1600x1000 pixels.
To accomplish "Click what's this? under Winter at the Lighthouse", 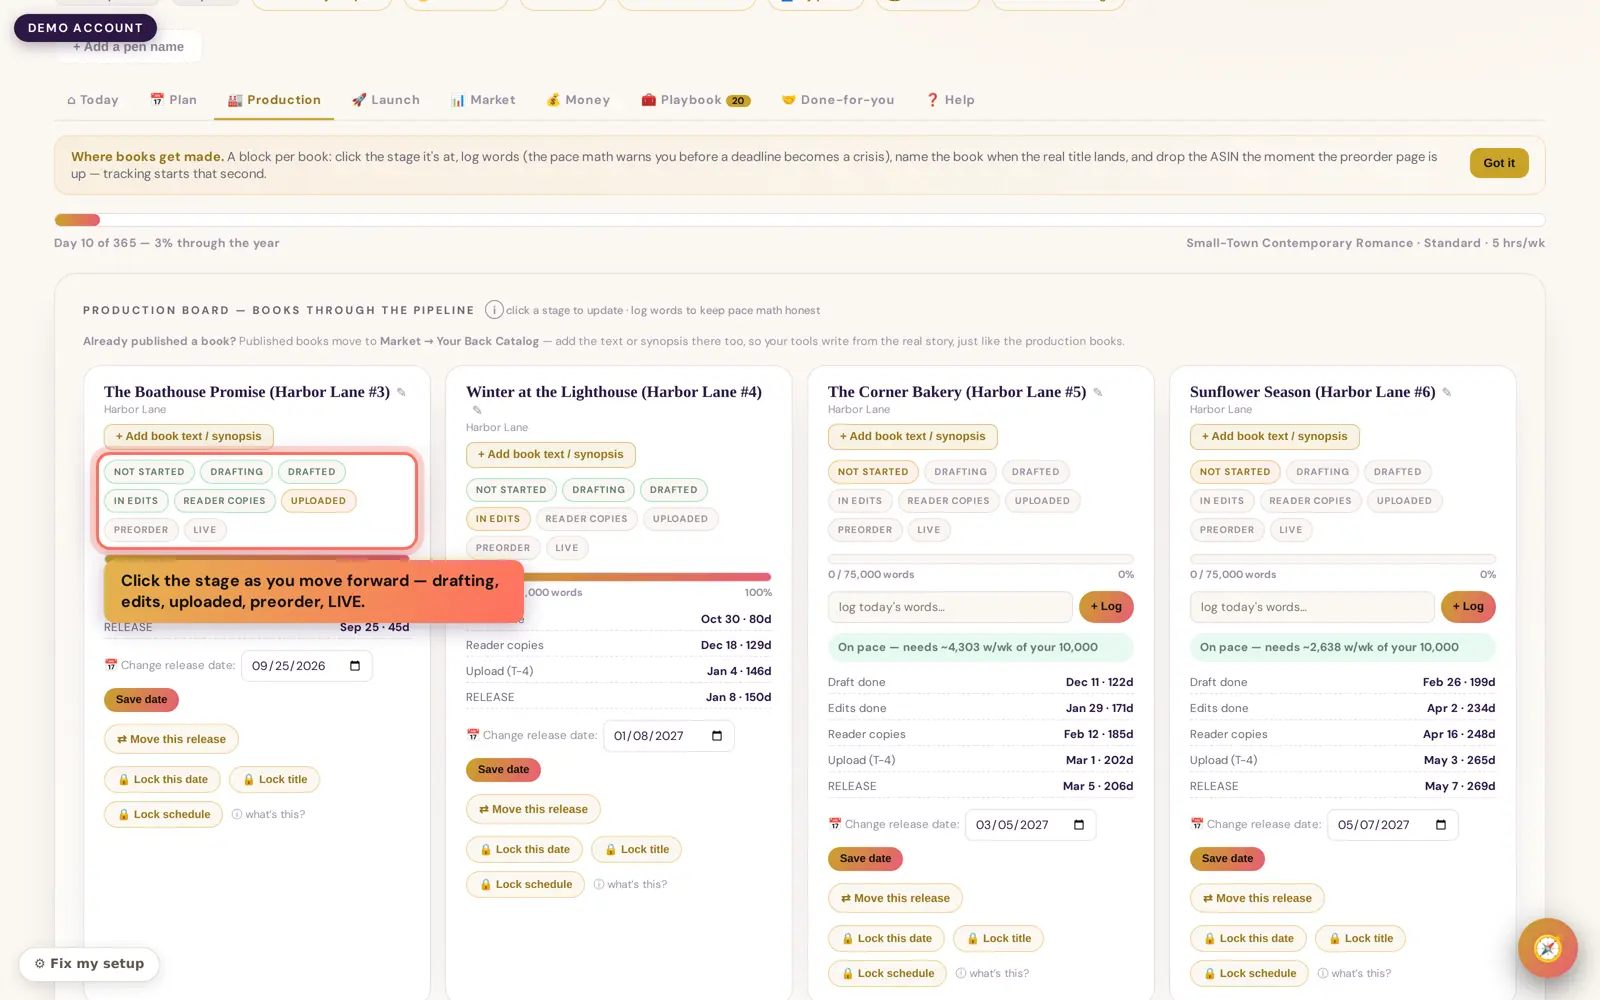I will click(631, 885).
